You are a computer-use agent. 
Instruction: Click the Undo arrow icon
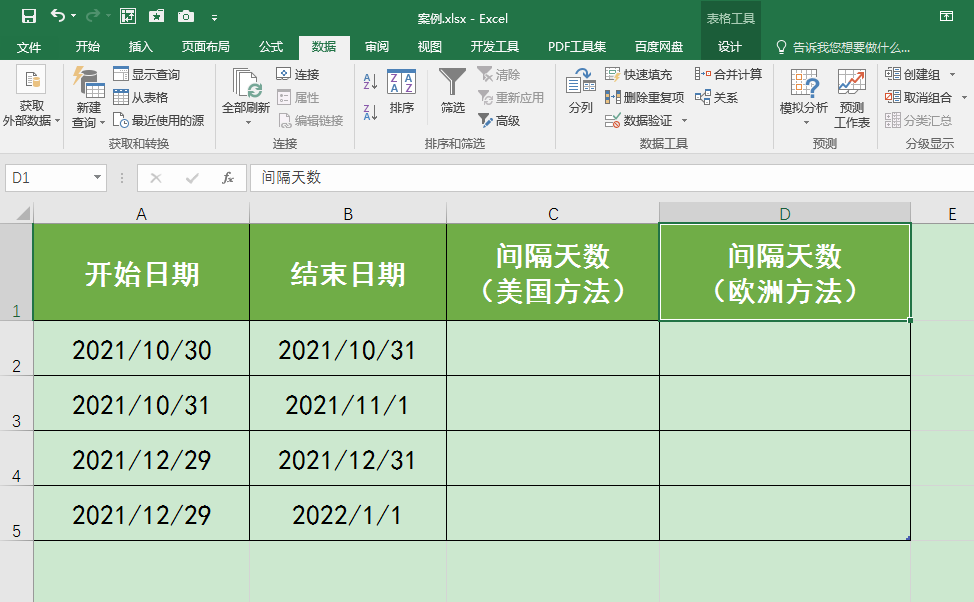click(57, 16)
